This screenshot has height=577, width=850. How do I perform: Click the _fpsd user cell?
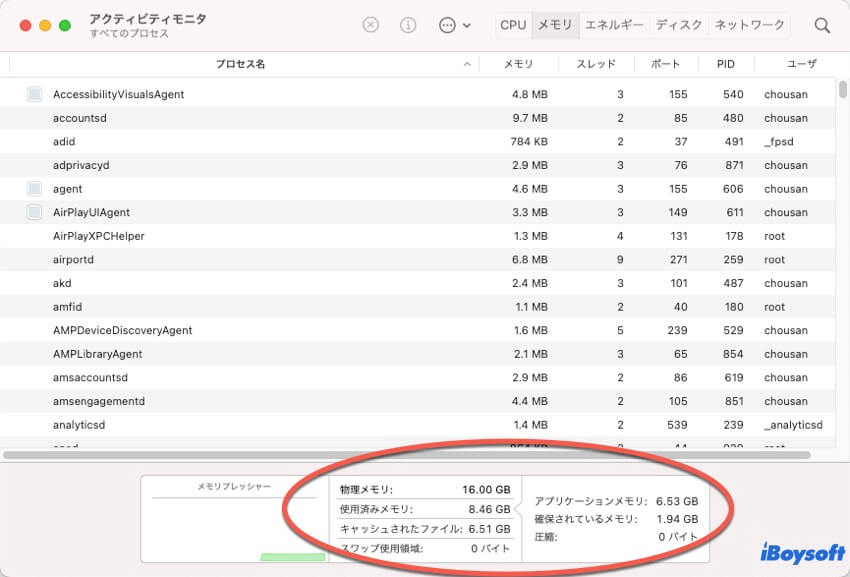point(779,142)
